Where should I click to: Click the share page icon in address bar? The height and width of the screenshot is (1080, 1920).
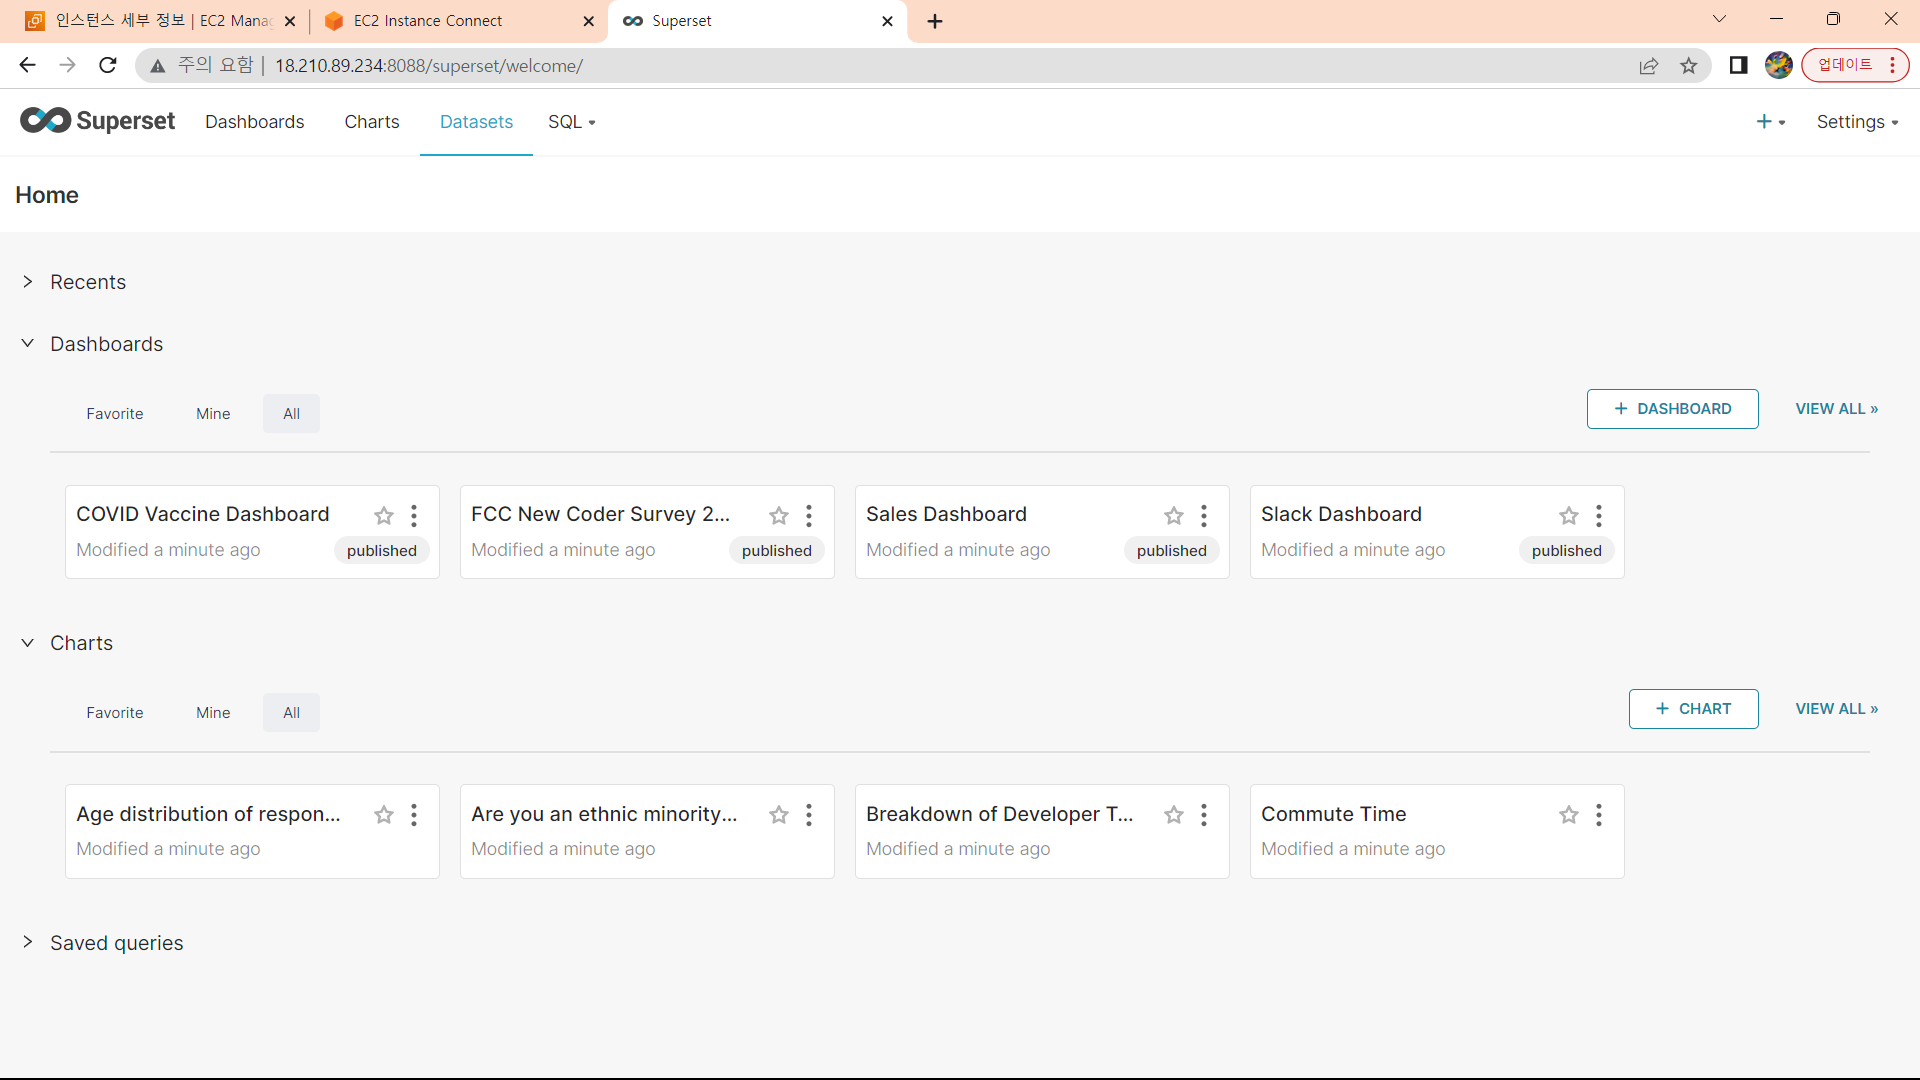pos(1649,66)
